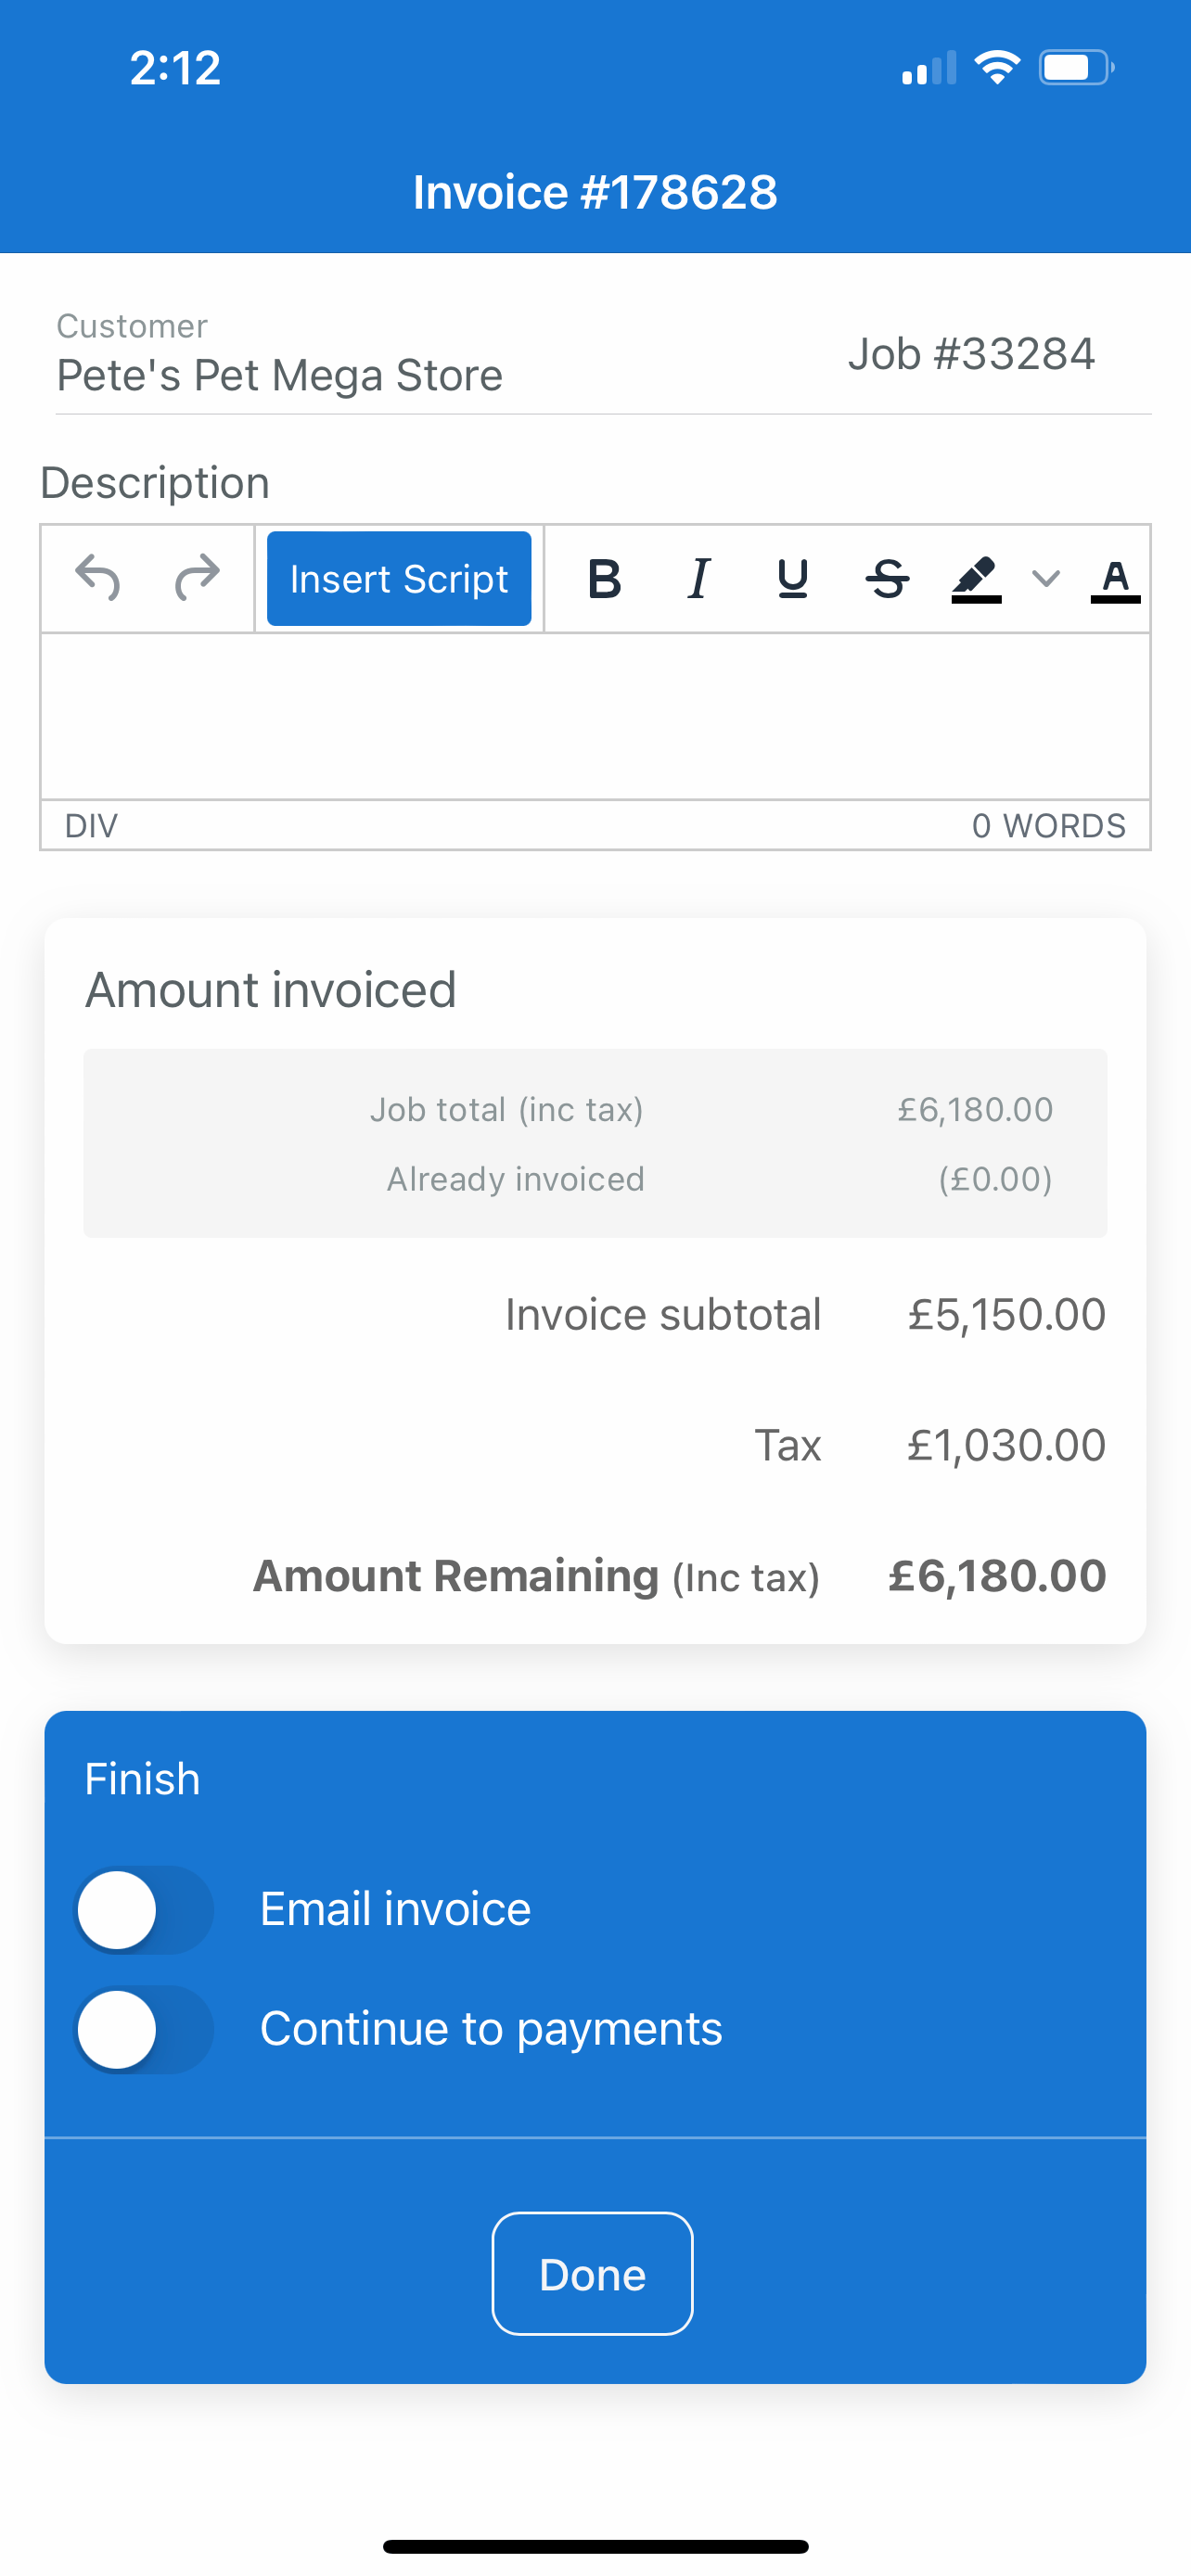This screenshot has width=1191, height=2576.
Task: Apply italic formatting icon
Action: (x=699, y=578)
